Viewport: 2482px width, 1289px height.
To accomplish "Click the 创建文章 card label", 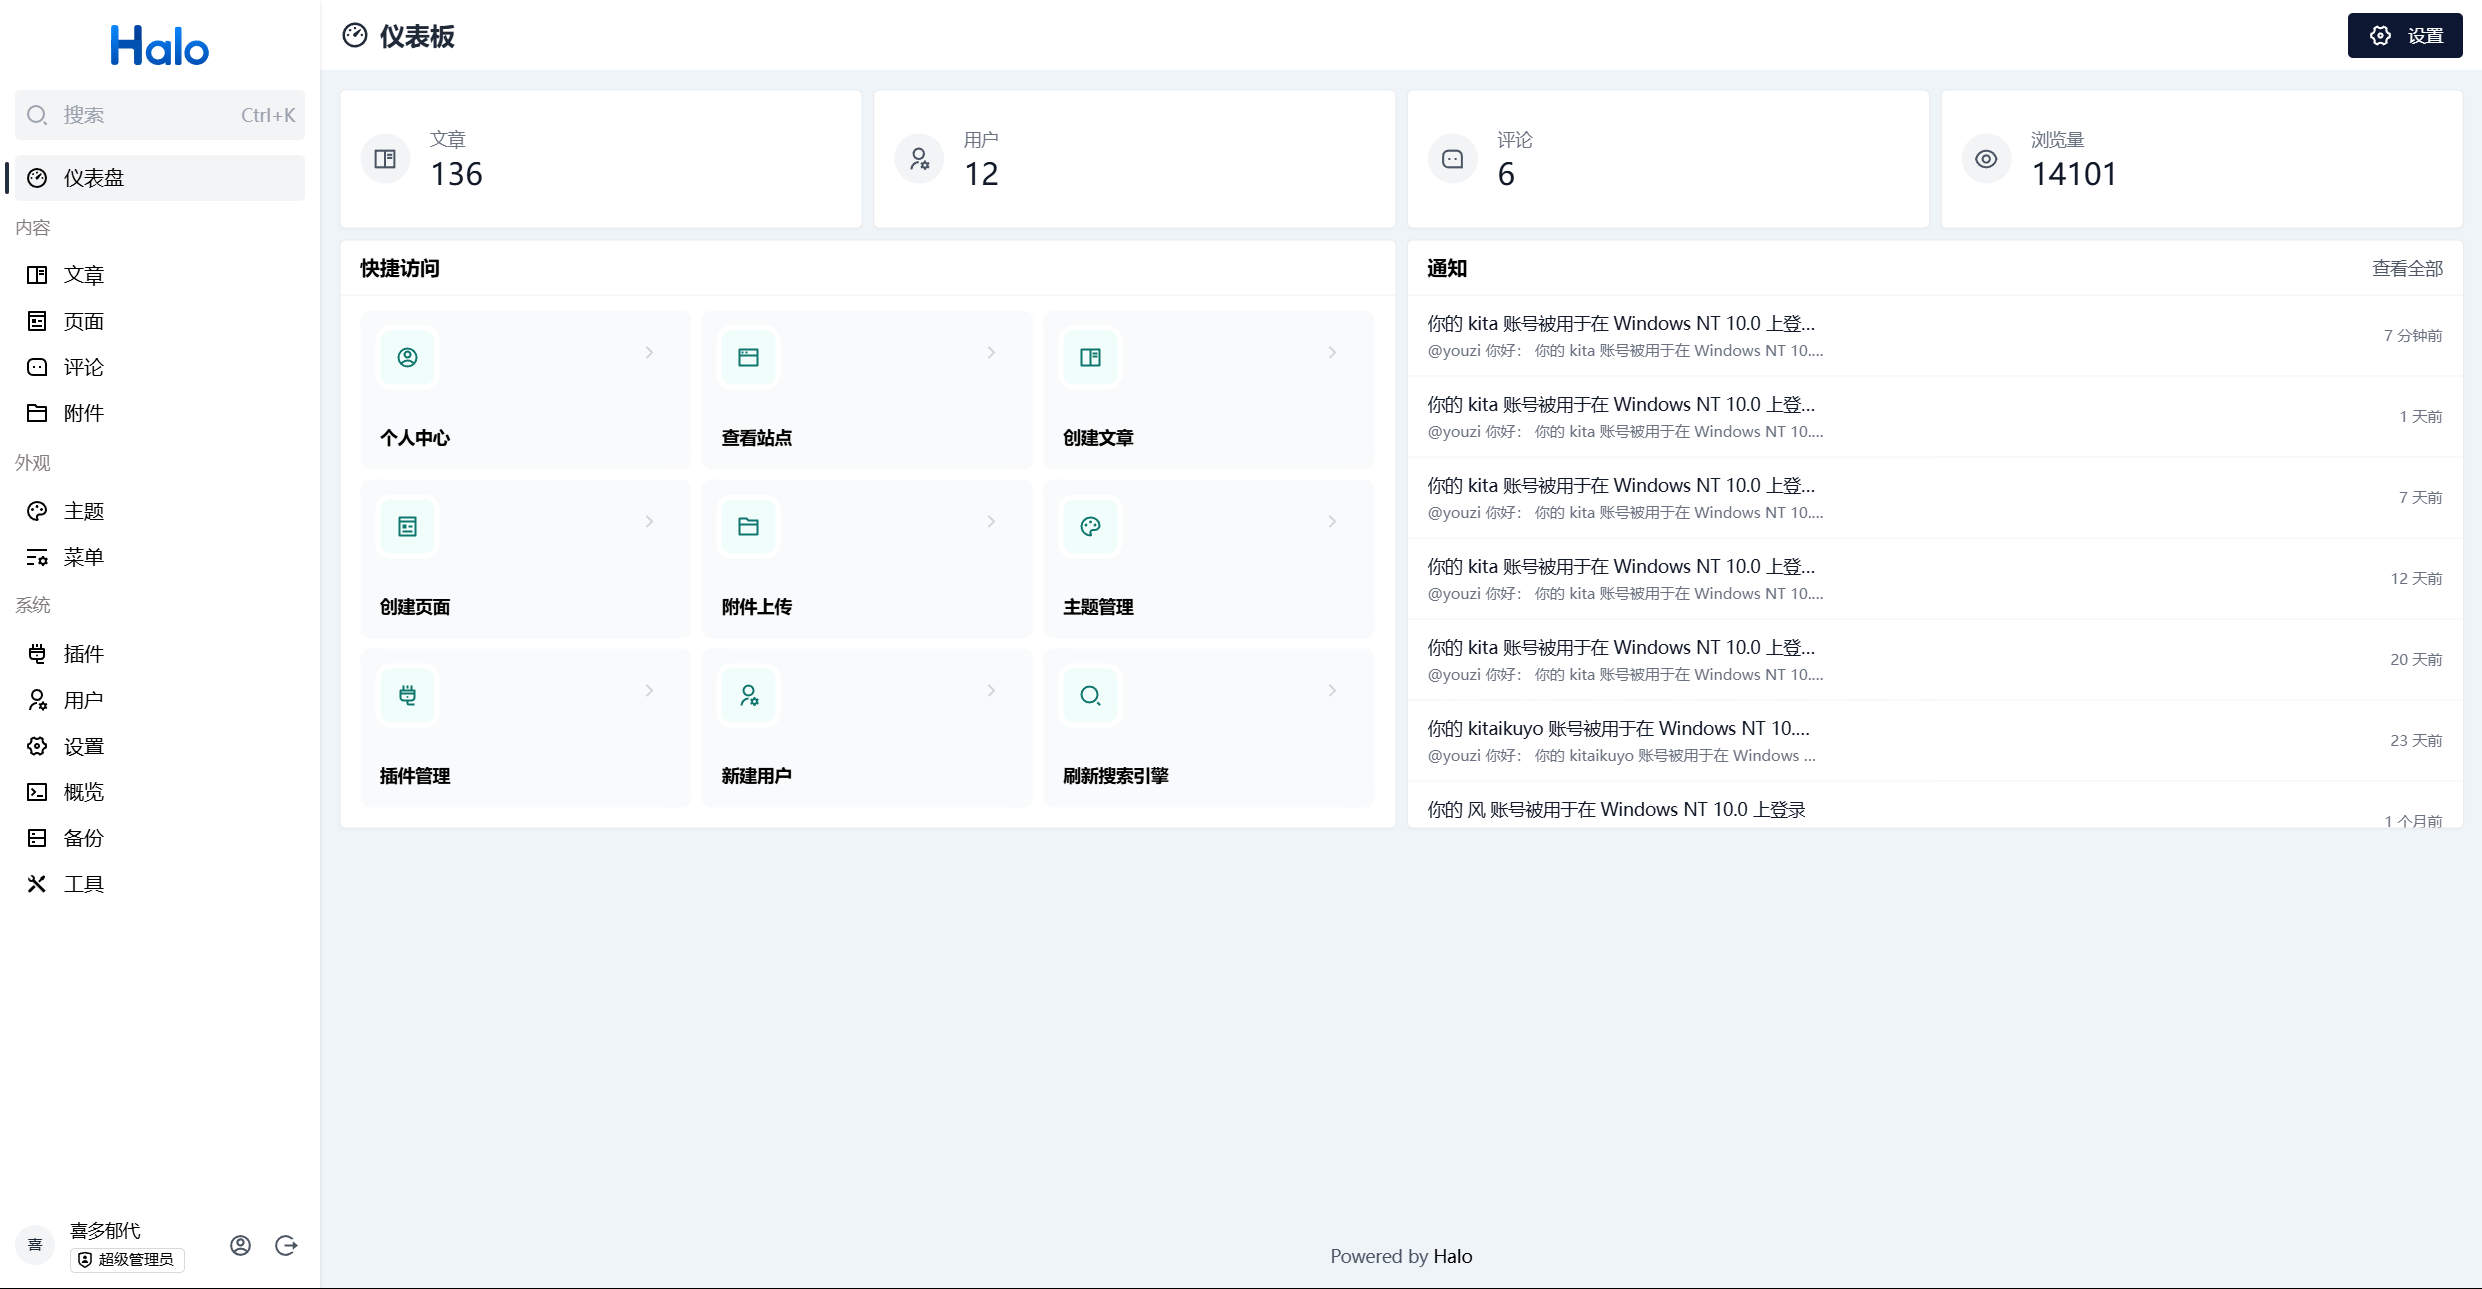I will tap(1098, 438).
